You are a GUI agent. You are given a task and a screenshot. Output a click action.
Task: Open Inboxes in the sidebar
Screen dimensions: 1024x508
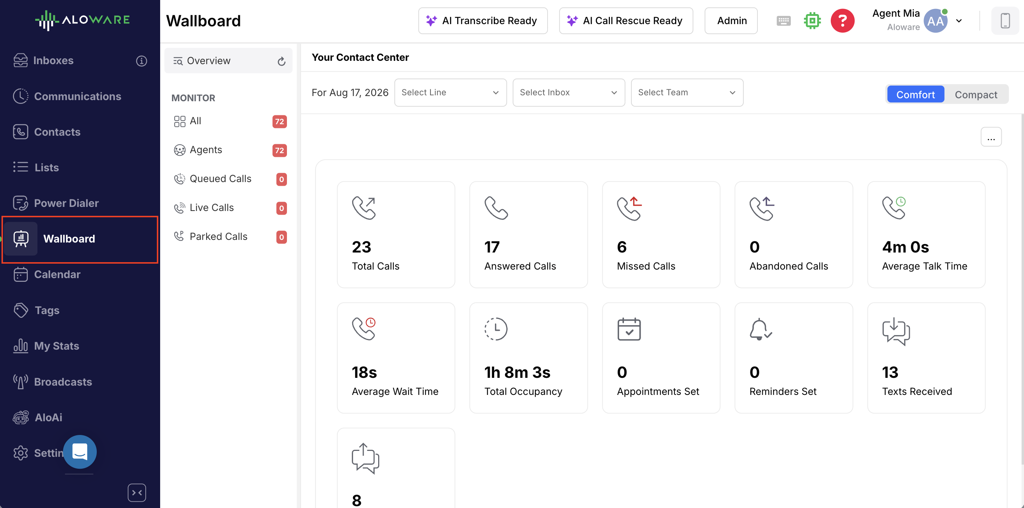coord(54,61)
